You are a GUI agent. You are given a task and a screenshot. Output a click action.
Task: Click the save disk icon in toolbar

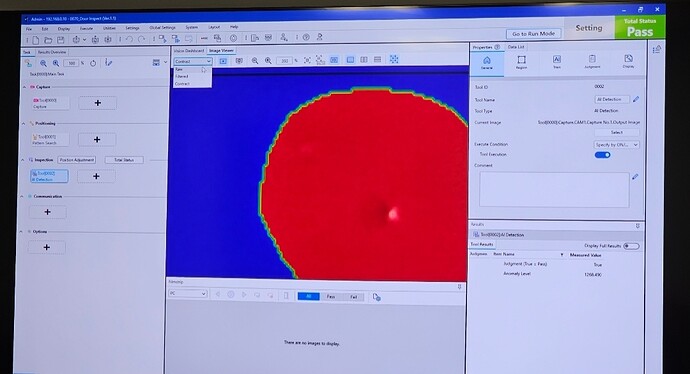(x=61, y=40)
